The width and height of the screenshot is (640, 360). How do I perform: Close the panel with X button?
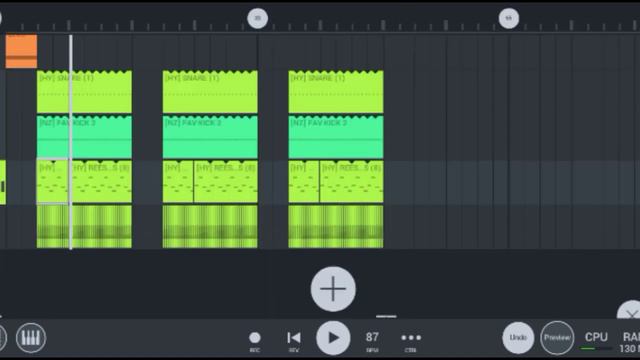click(x=631, y=310)
